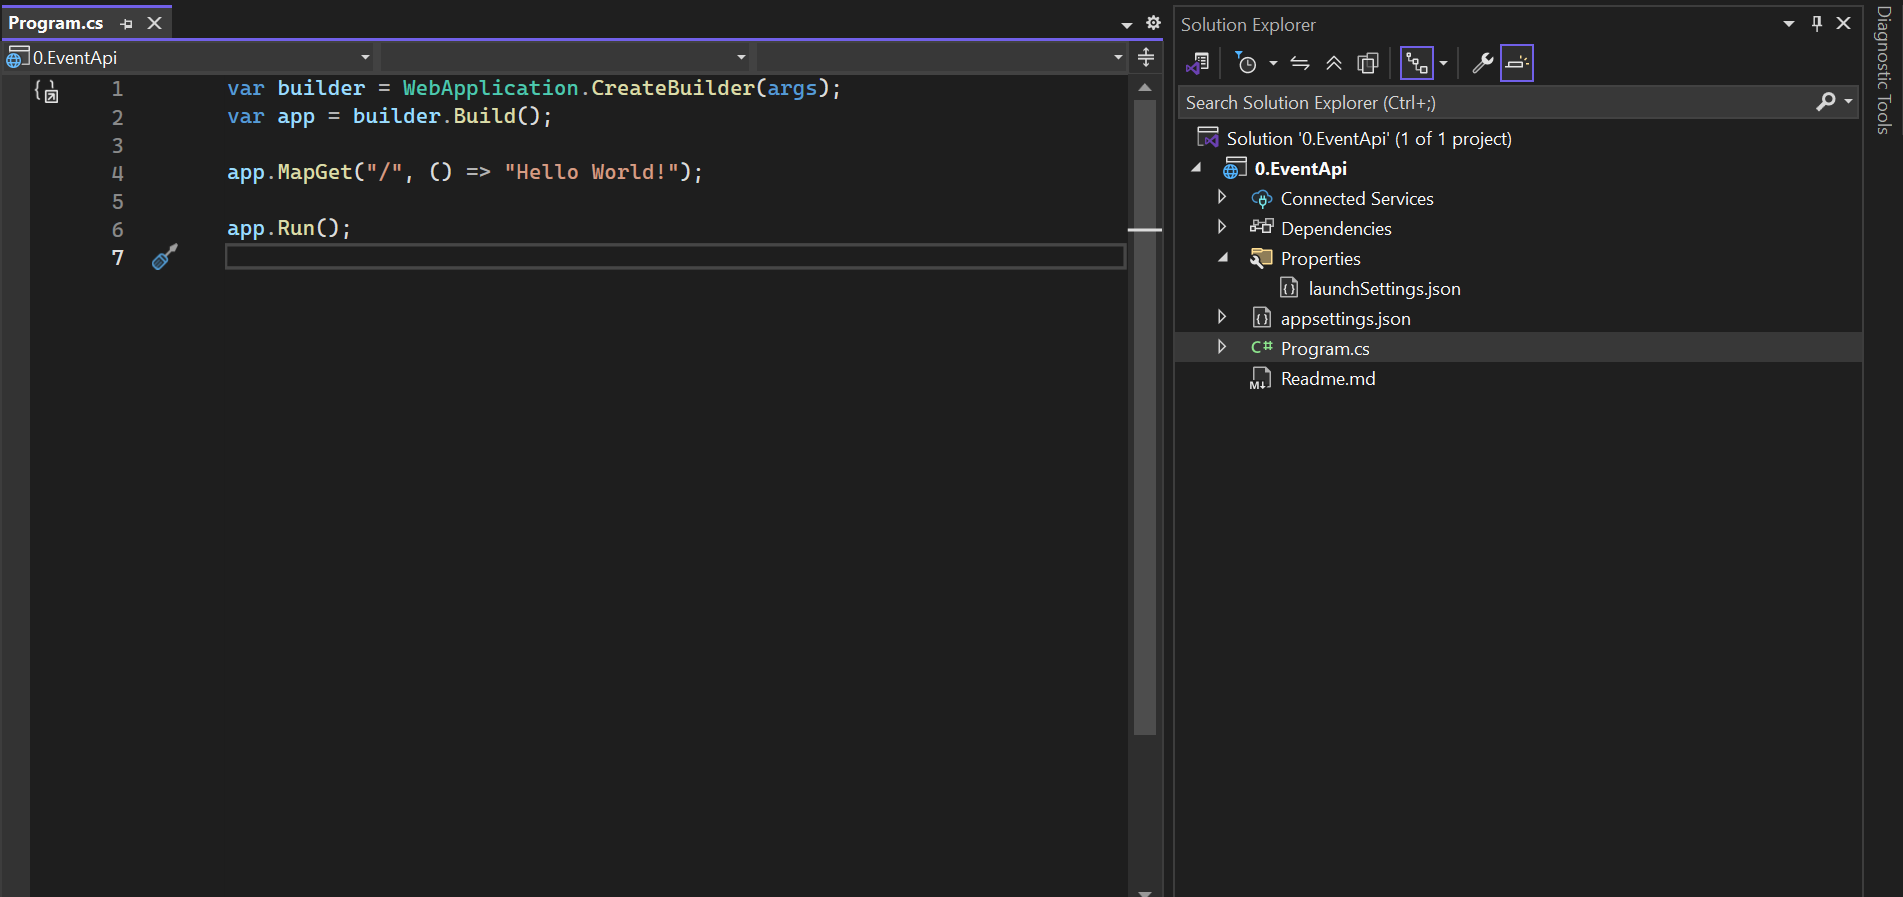Select Connected Services in the tree

click(1357, 198)
